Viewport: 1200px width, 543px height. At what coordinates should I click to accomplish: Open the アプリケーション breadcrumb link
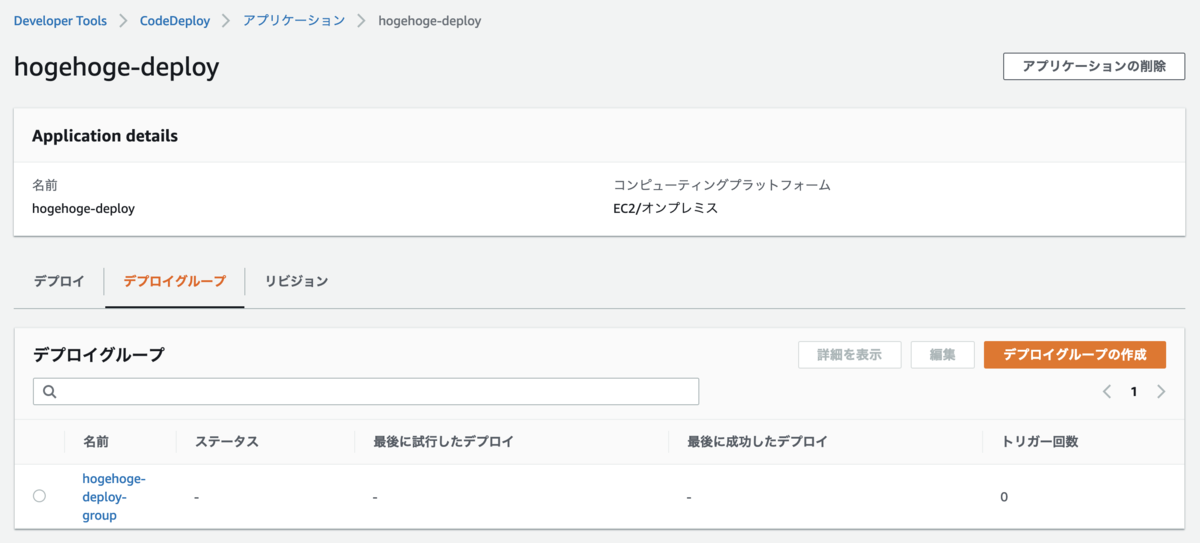294,20
